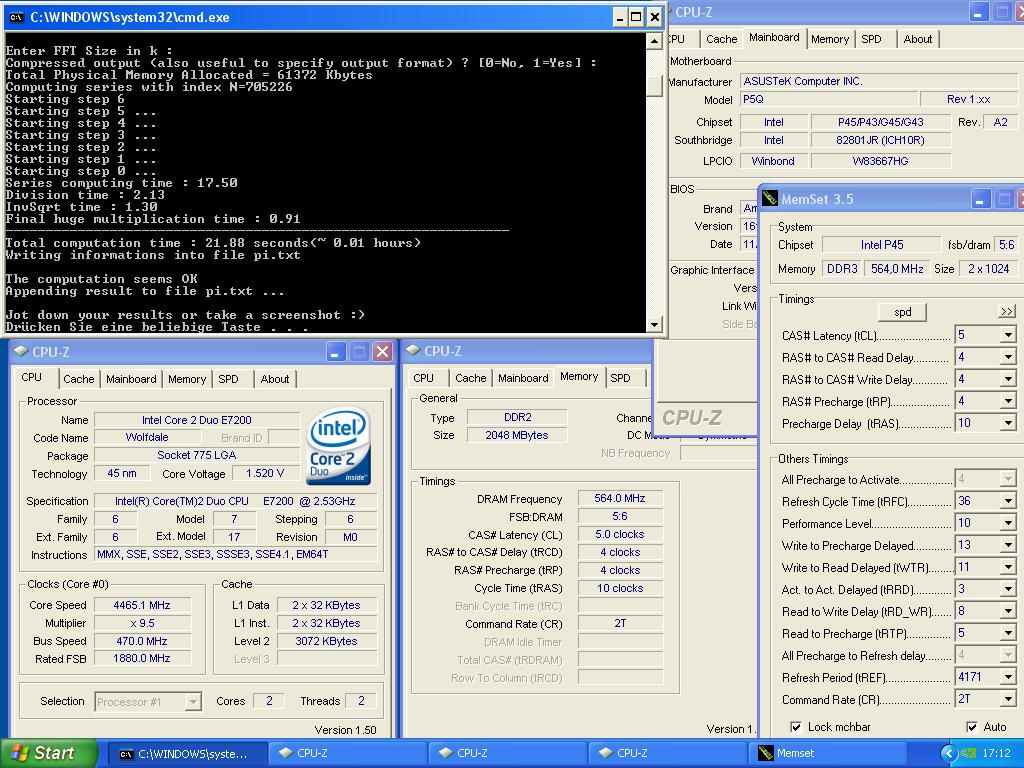Switch to Mainboard tab in CPU window

click(131, 379)
